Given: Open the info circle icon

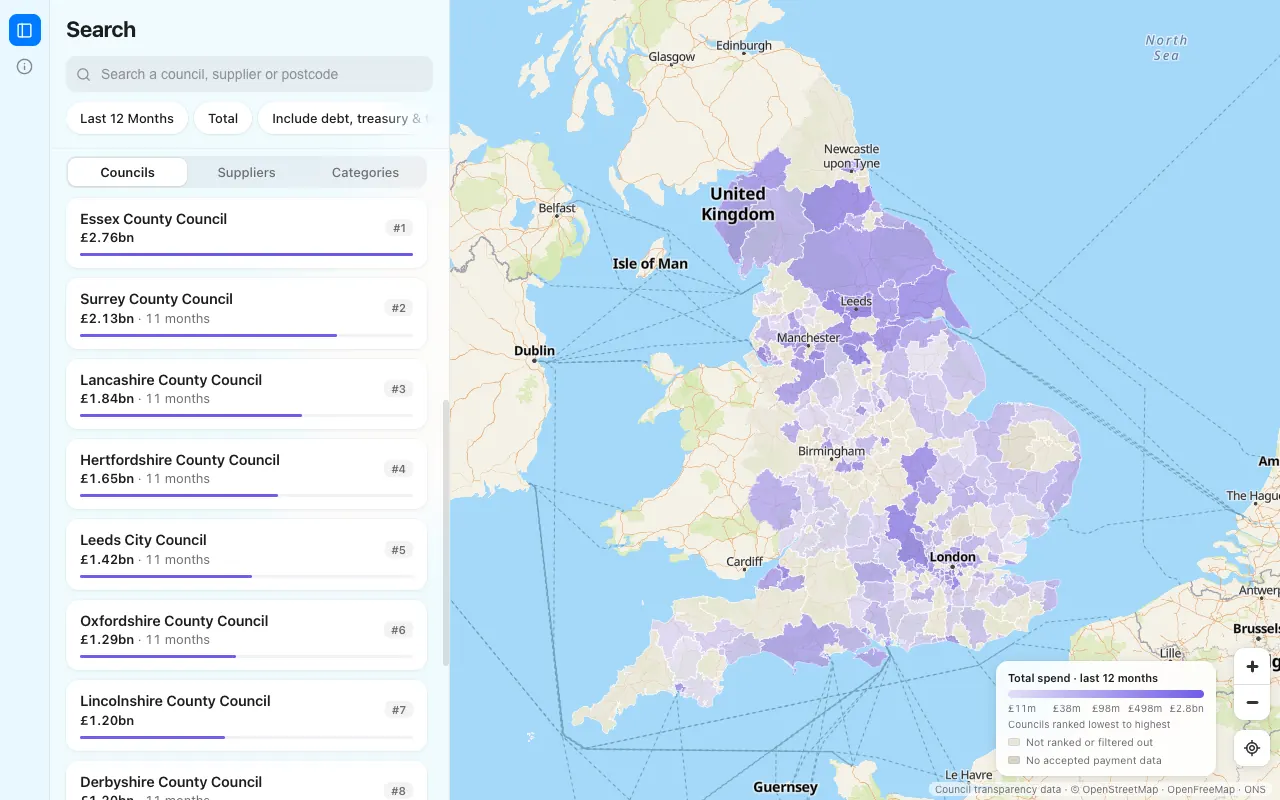Looking at the screenshot, I should click(25, 67).
